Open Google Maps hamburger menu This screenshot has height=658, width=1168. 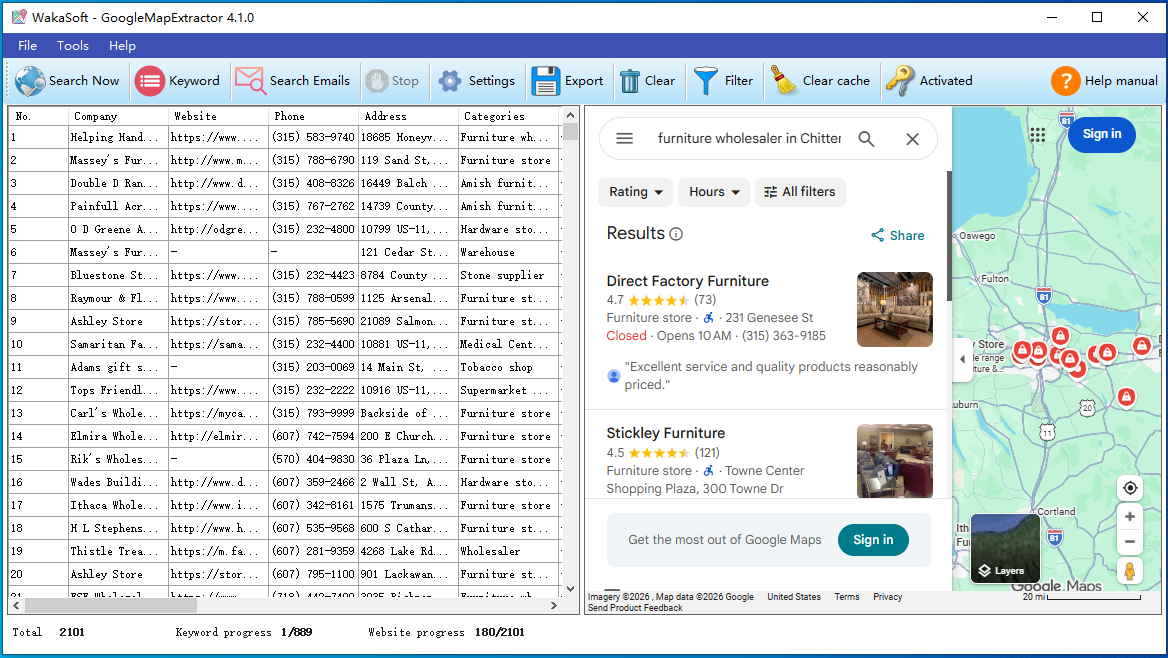click(625, 139)
